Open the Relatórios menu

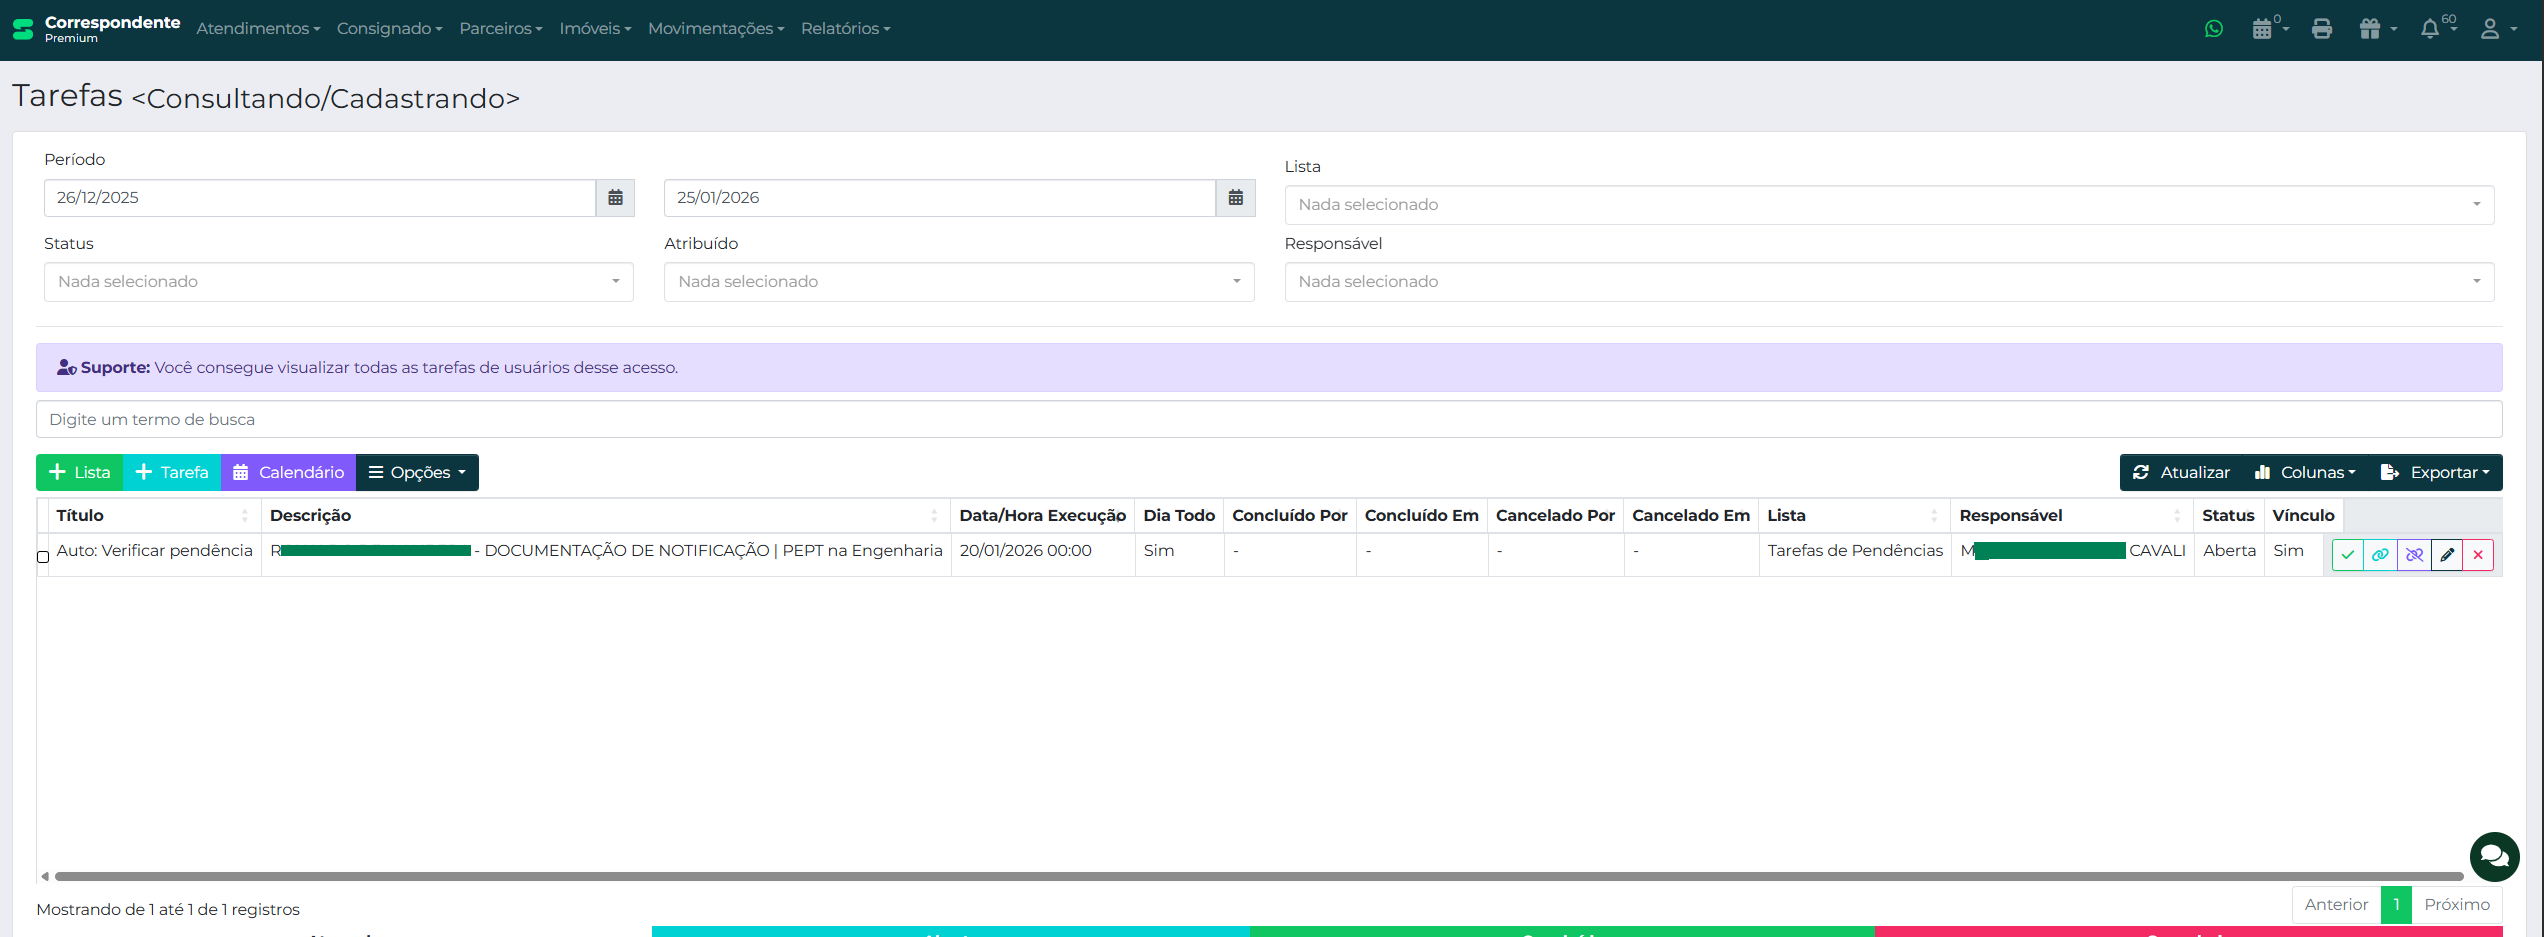(x=845, y=29)
